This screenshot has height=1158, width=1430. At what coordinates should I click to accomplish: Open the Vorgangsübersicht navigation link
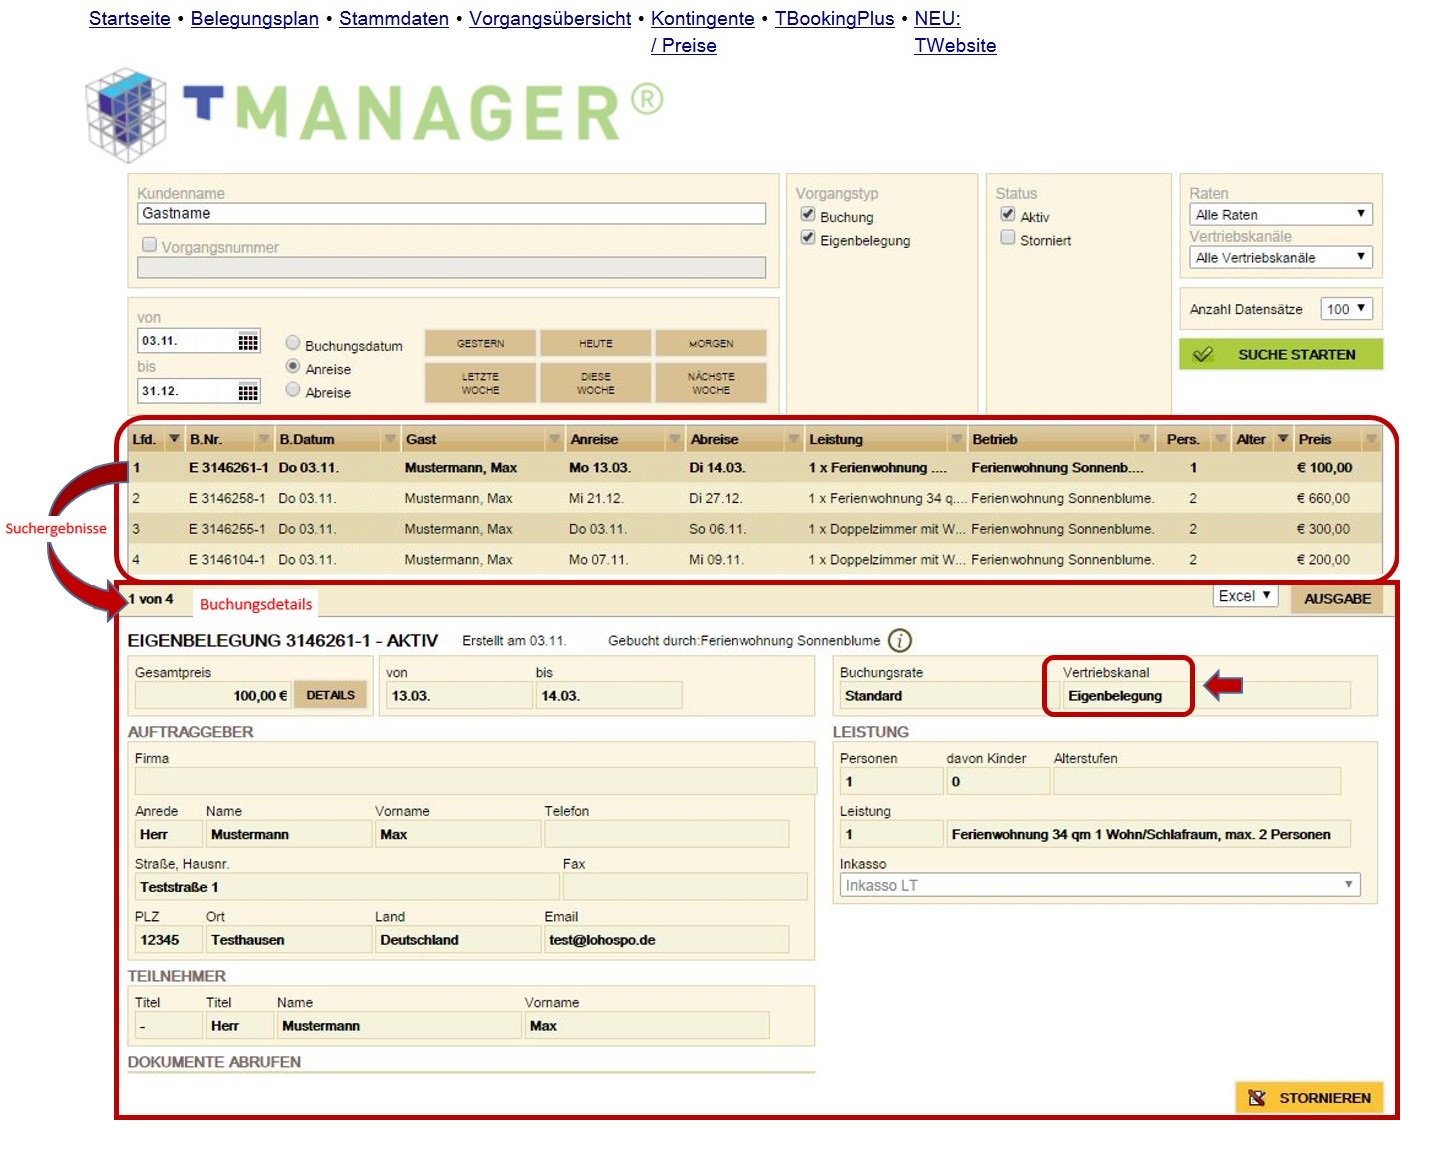point(550,18)
